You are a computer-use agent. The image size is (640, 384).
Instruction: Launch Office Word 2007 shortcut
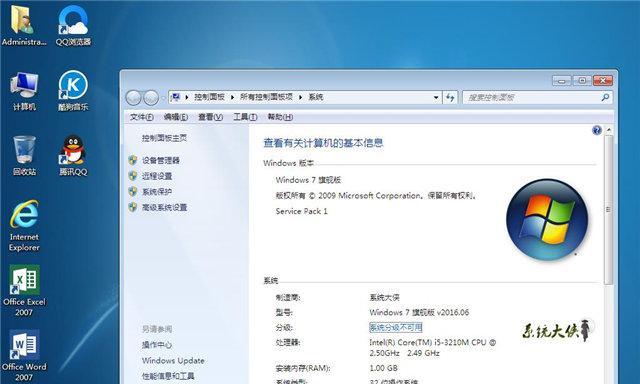[x=24, y=355]
